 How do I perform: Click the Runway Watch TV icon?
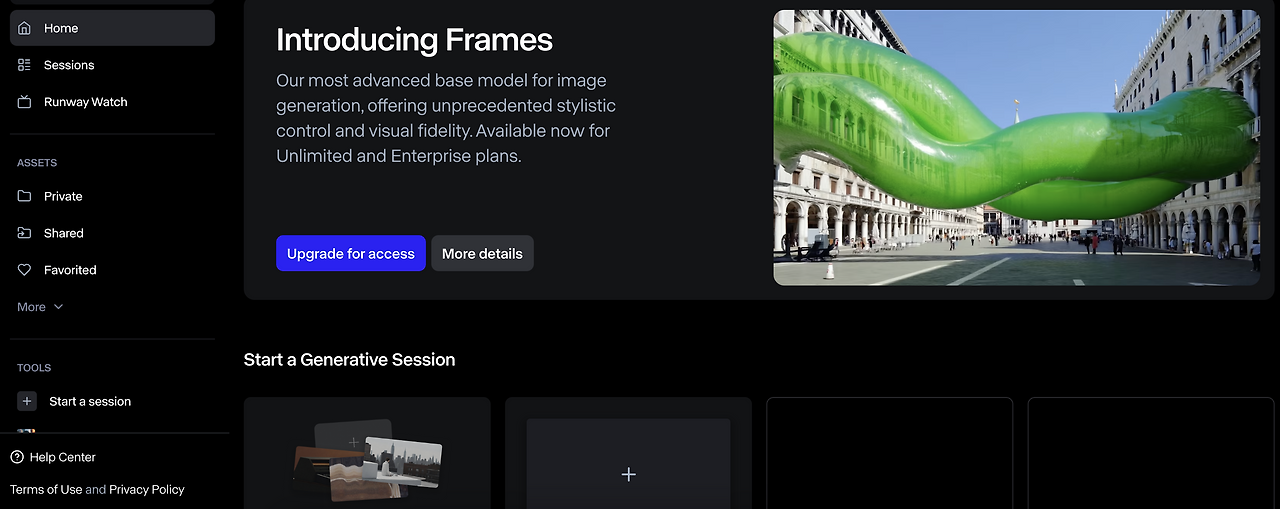click(25, 102)
